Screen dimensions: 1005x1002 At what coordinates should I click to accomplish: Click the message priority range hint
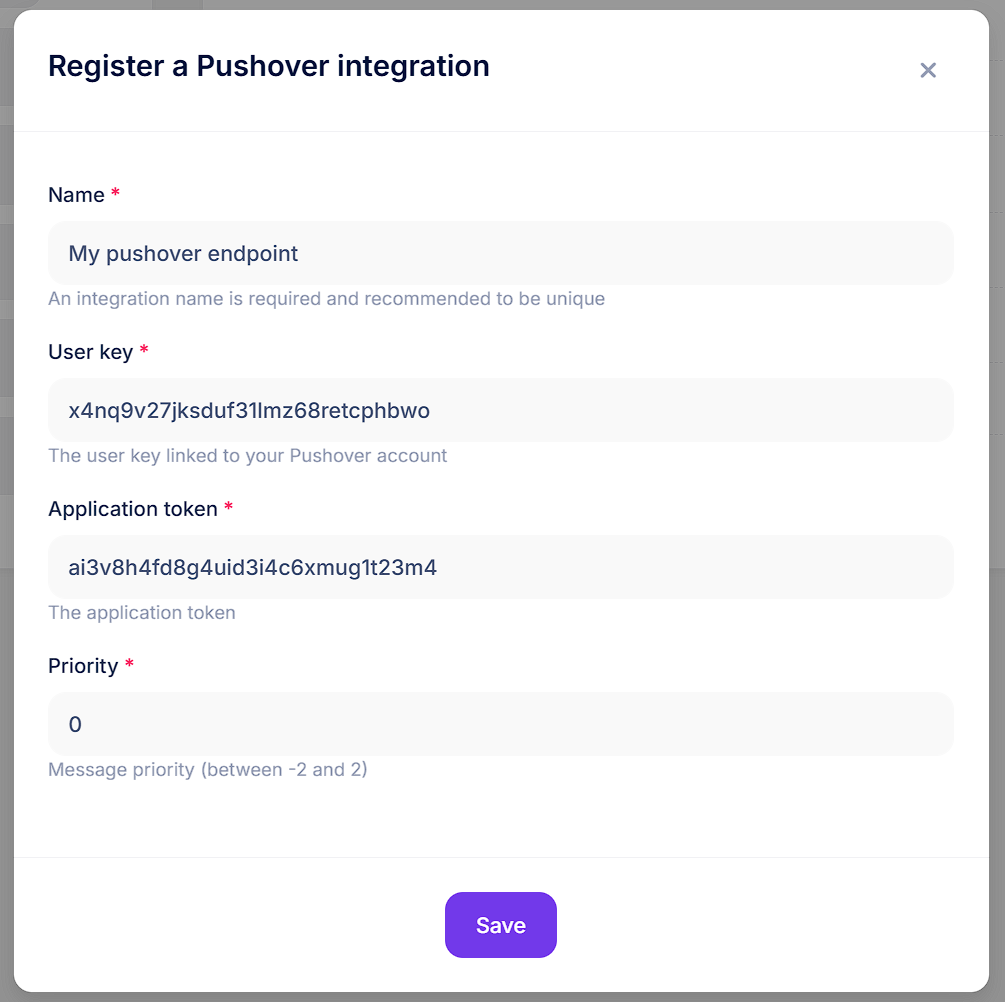click(207, 770)
